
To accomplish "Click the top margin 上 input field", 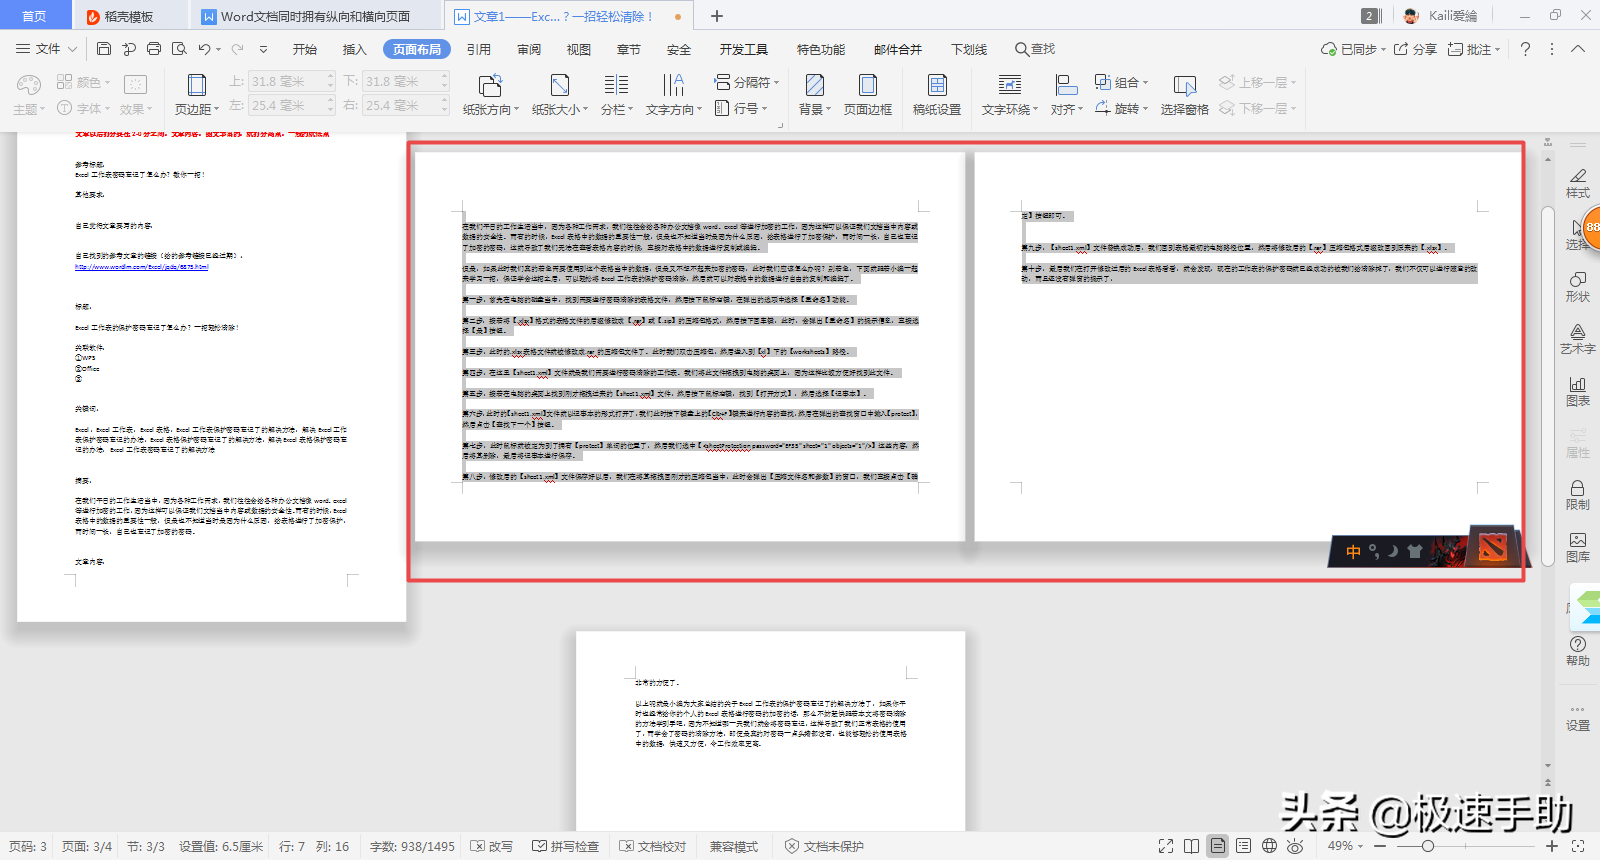I will tap(292, 81).
